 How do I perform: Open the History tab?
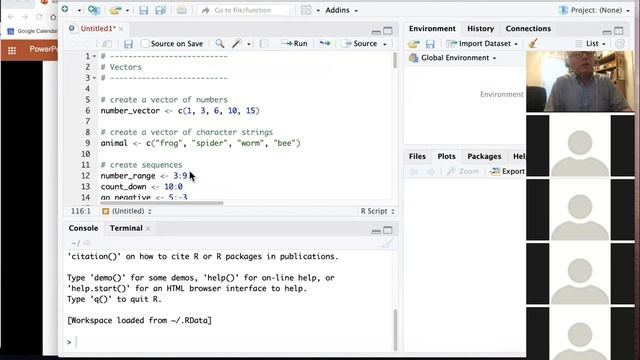pyautogui.click(x=480, y=29)
